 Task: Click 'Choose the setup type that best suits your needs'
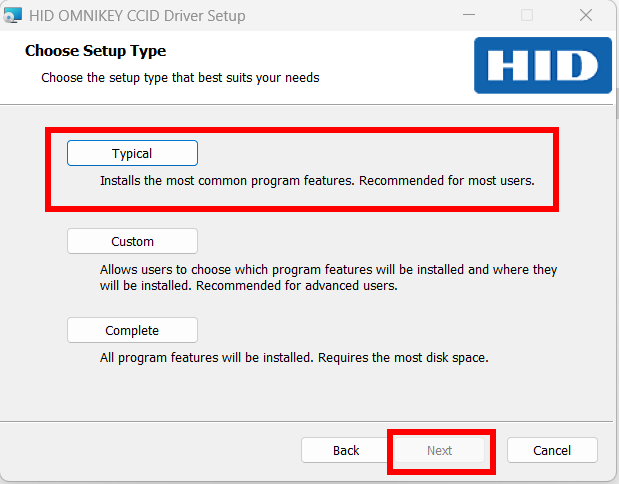(180, 77)
